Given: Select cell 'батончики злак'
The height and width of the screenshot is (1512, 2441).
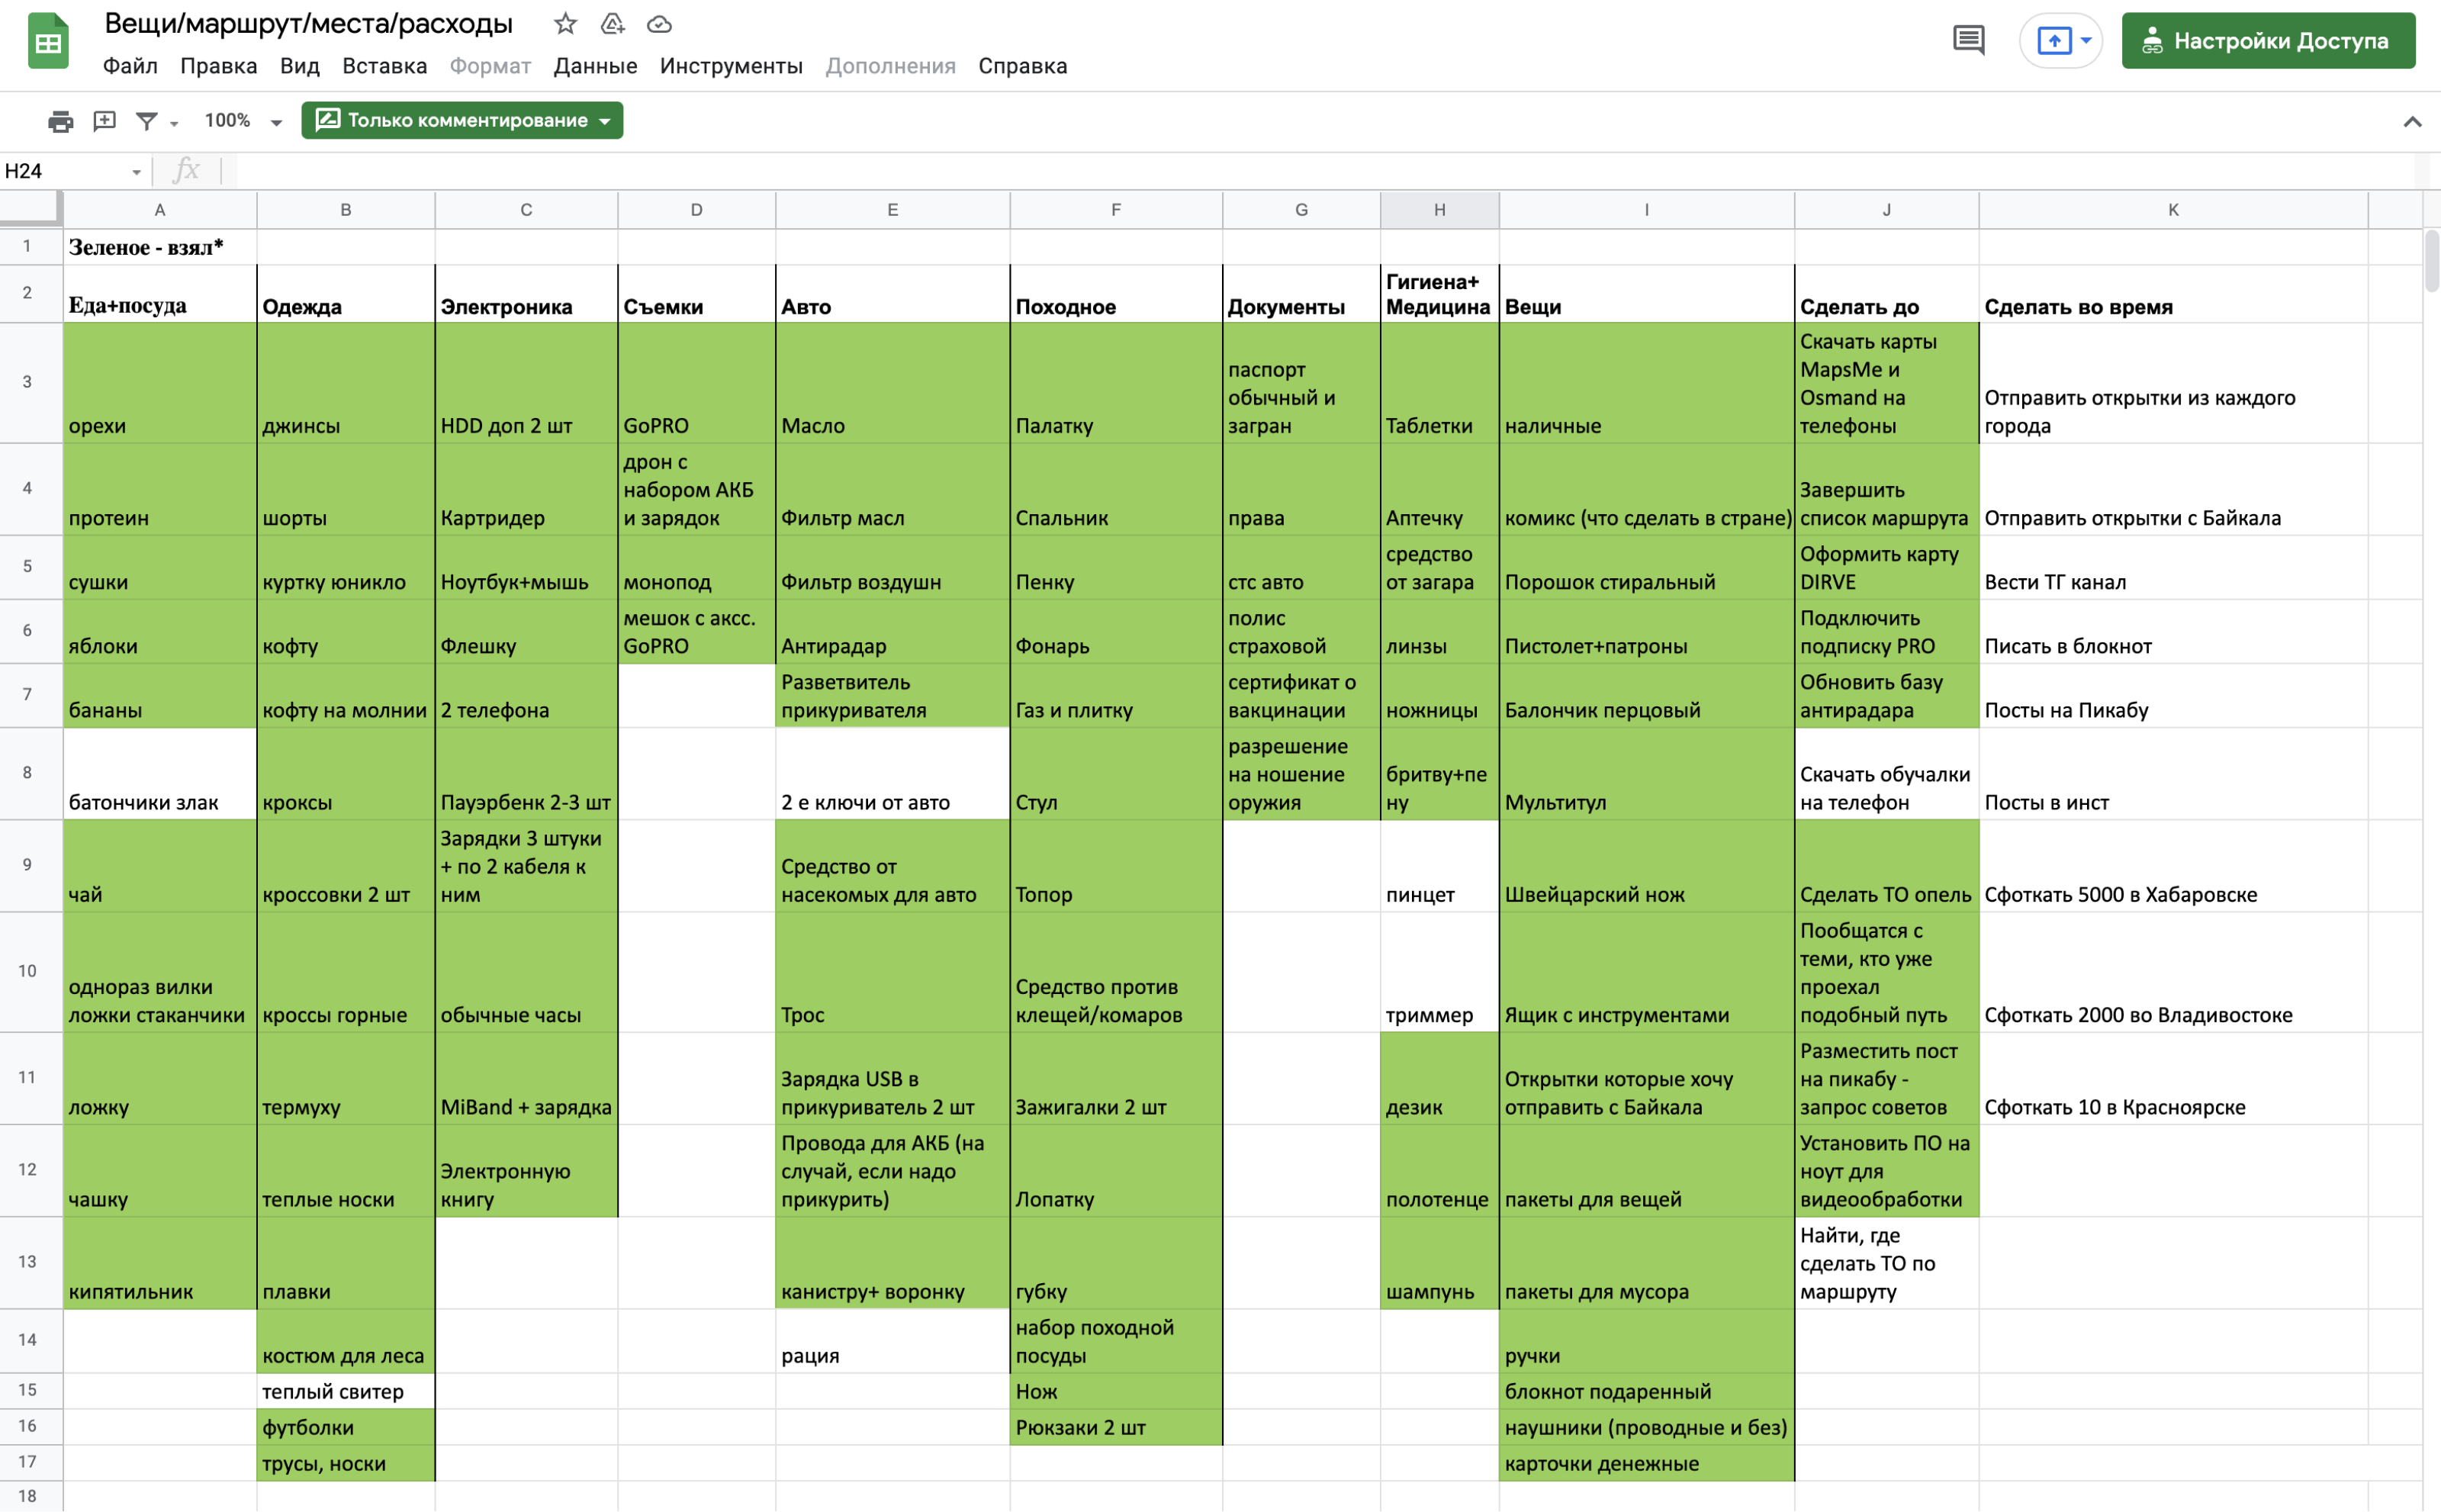Looking at the screenshot, I should point(160,774).
